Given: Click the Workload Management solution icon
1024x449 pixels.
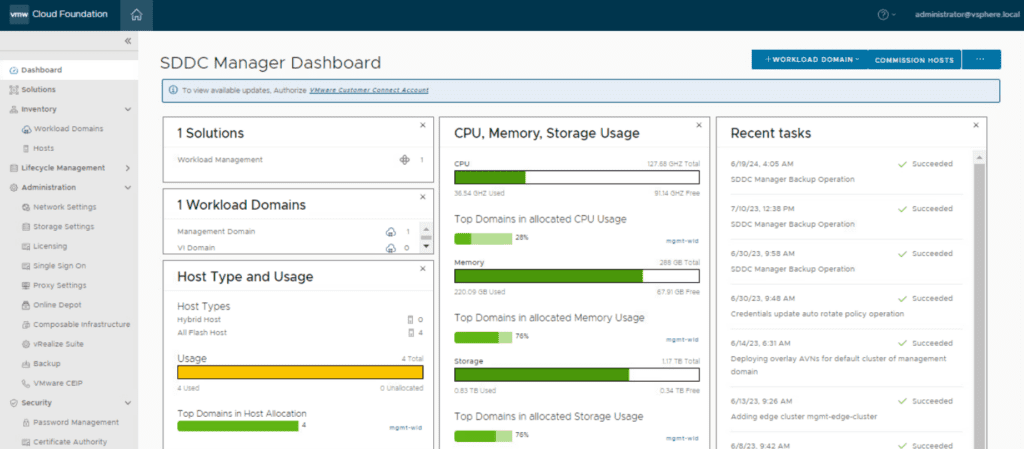Looking at the screenshot, I should (x=404, y=159).
